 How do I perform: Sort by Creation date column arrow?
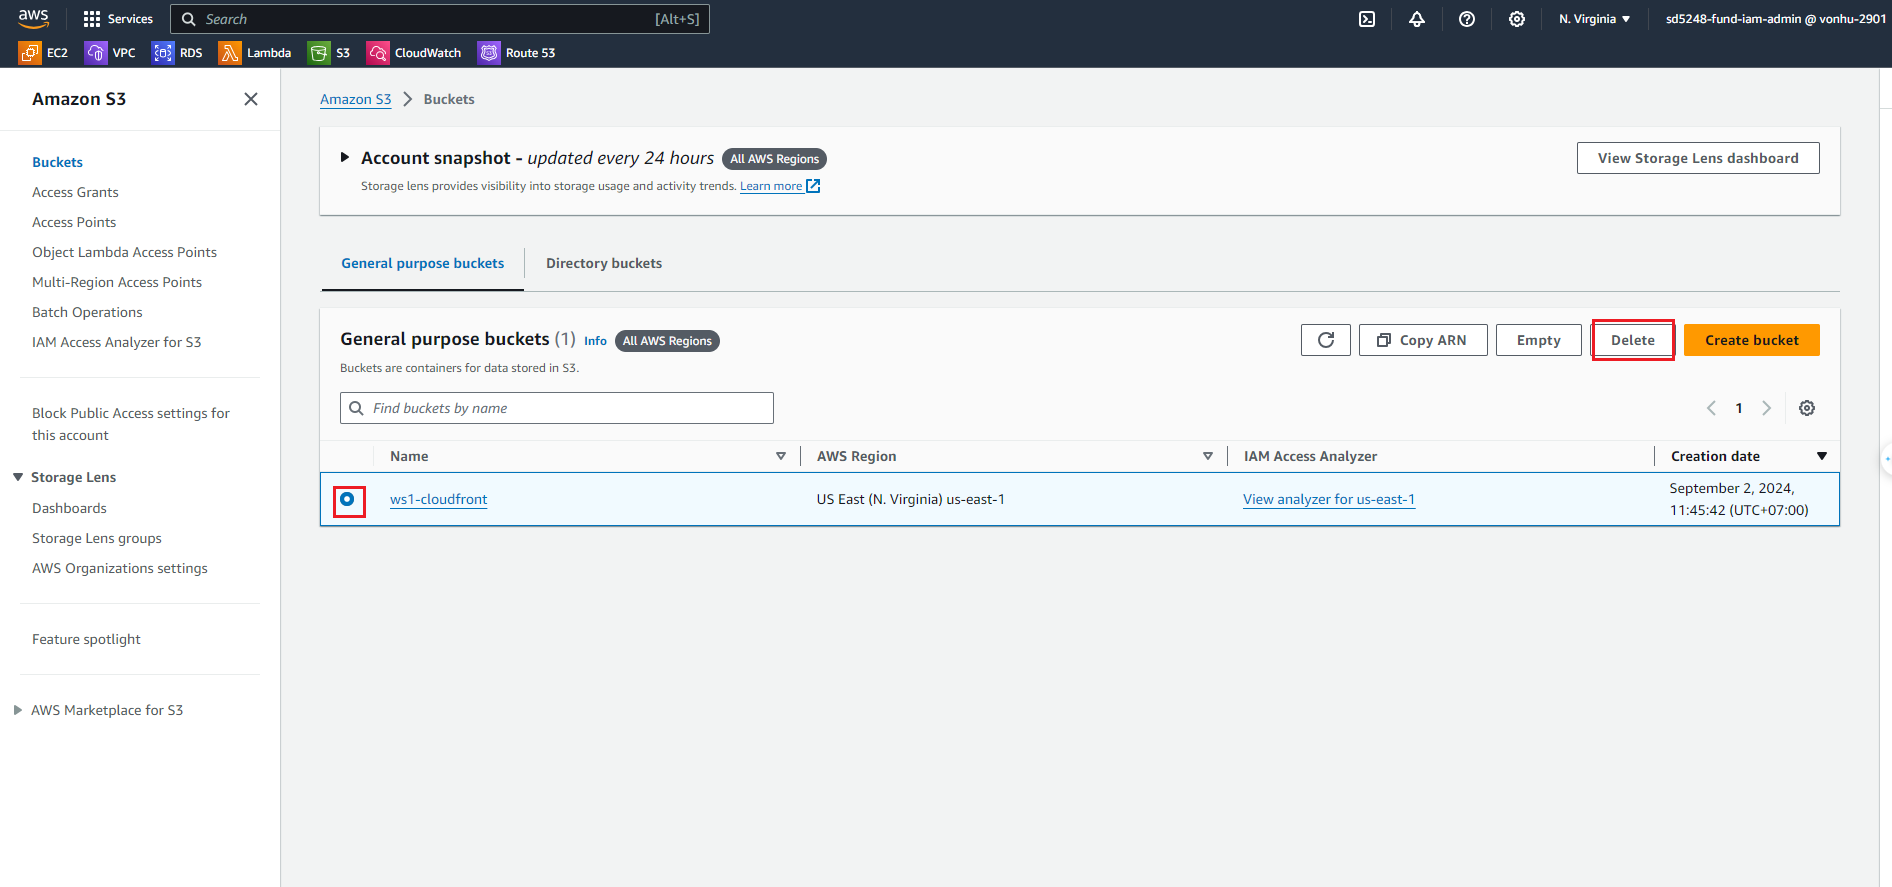click(x=1822, y=456)
